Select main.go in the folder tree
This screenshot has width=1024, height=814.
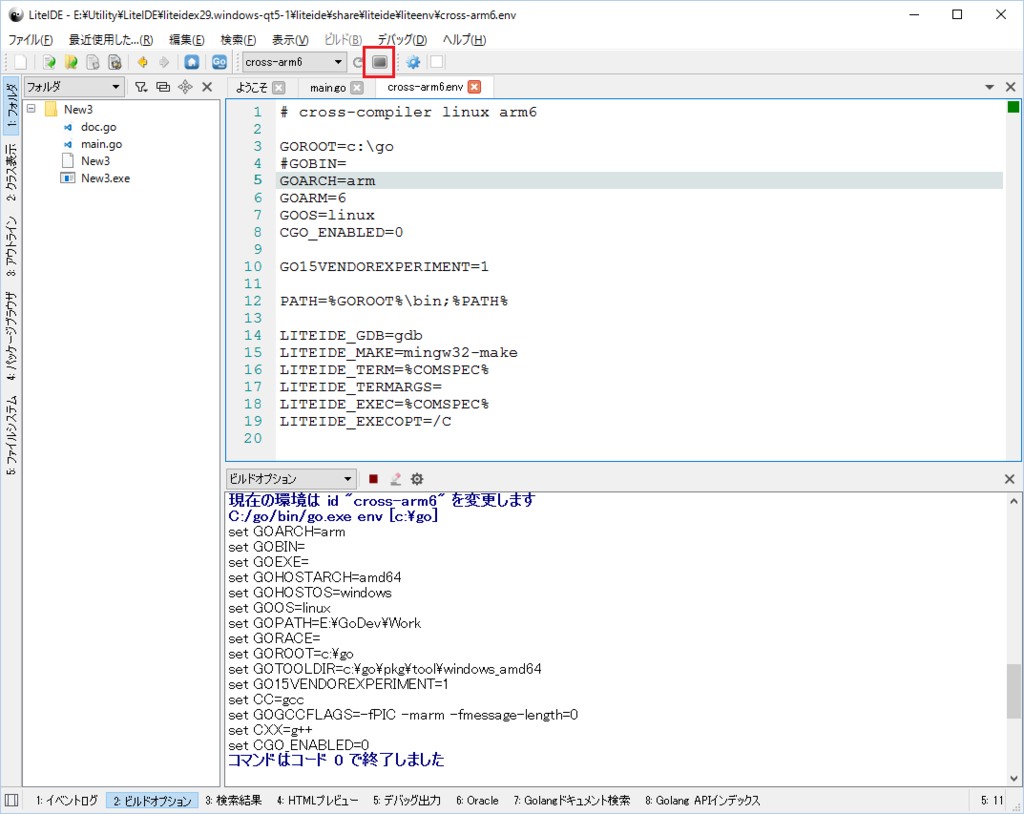coord(101,144)
